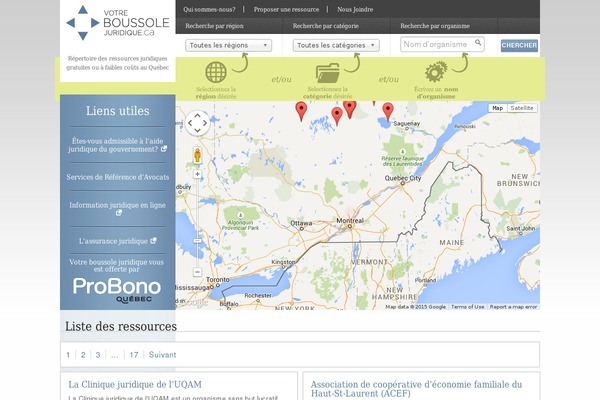The height and width of the screenshot is (400, 600).
Task: Open Qui sommes-nous? menu item
Action: coord(209,9)
